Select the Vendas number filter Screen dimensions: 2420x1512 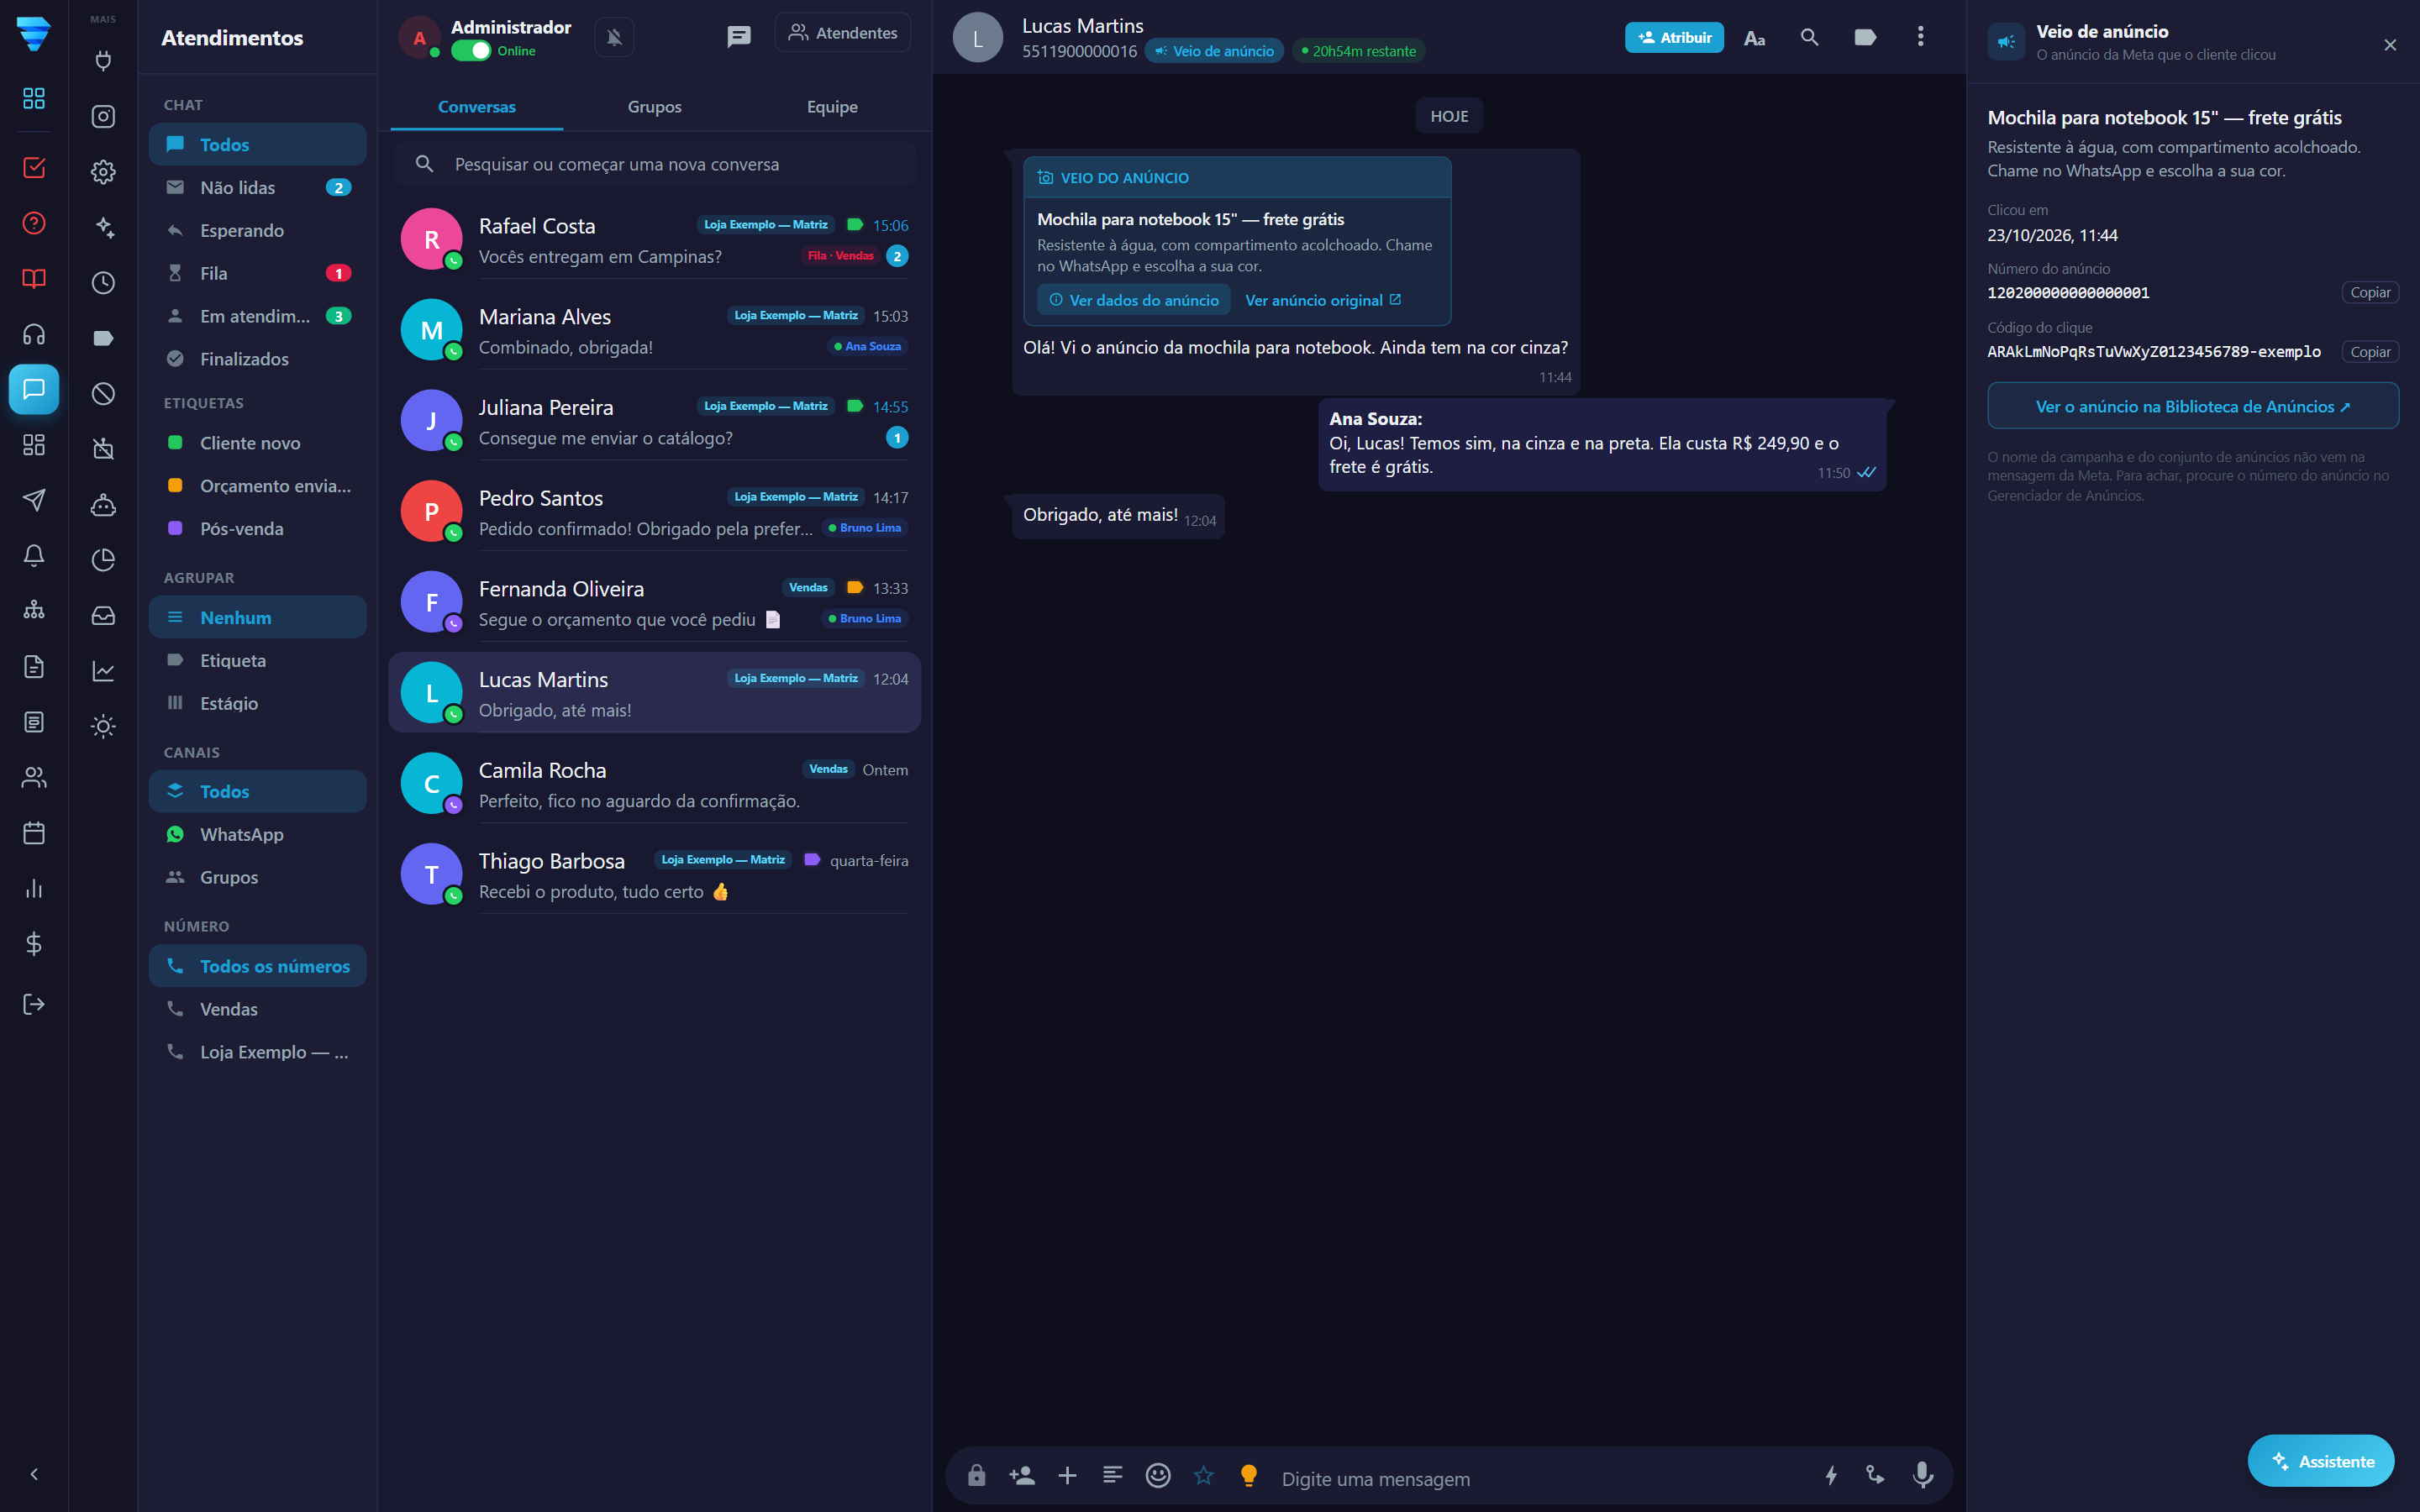click(258, 1010)
